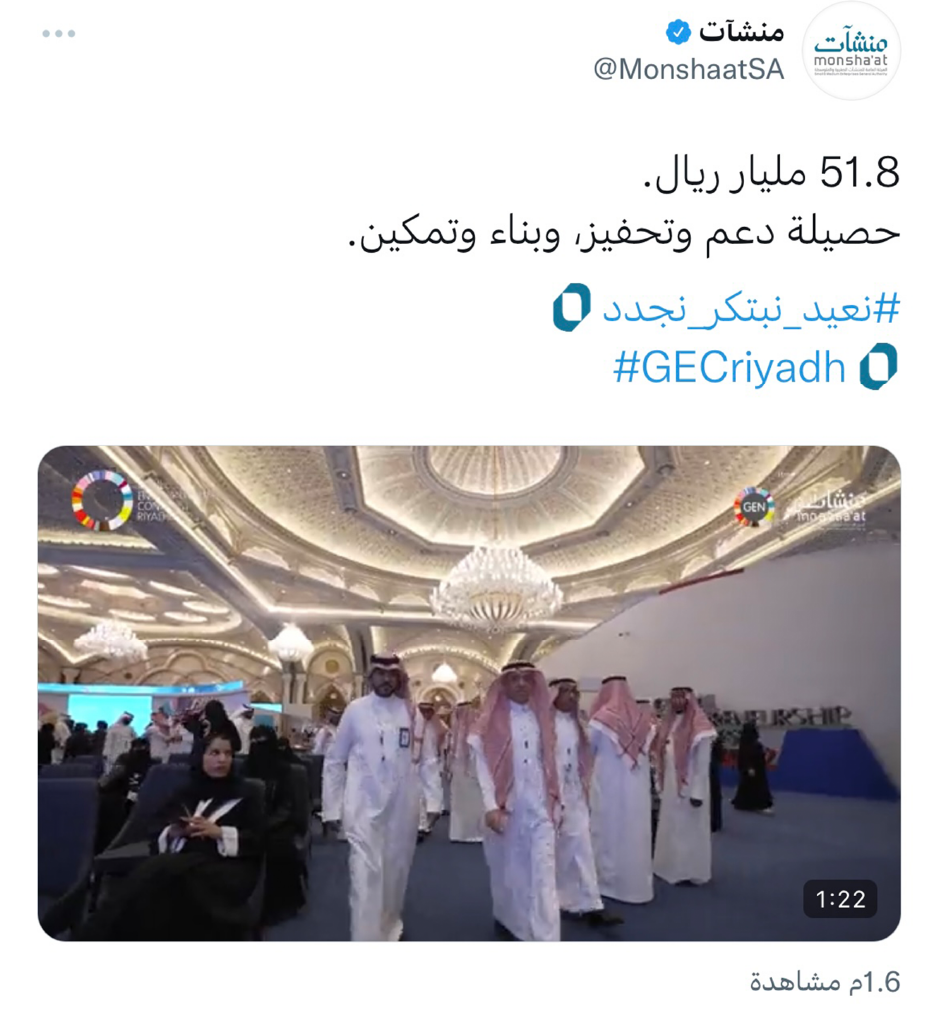The height and width of the screenshot is (1024, 940).
Task: Click the حصيلة دعم وتحفيز text line
Action: tap(624, 233)
